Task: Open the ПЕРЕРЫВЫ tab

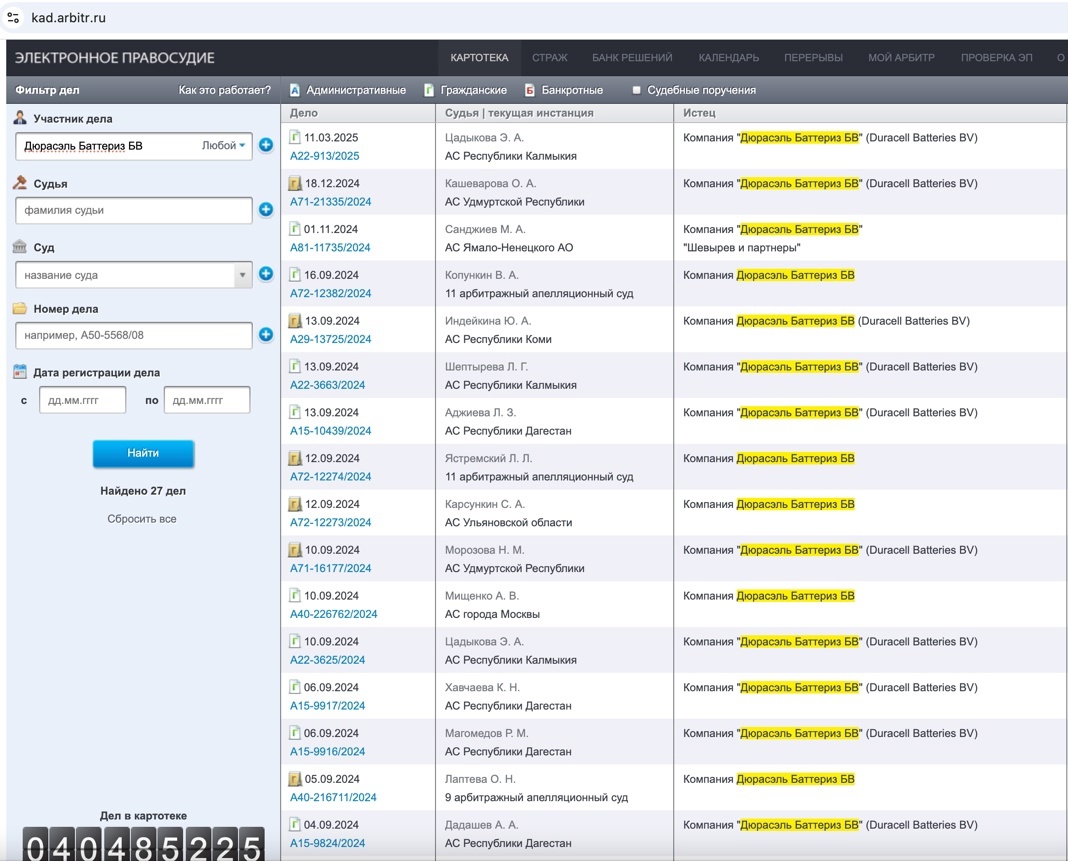Action: click(x=813, y=58)
